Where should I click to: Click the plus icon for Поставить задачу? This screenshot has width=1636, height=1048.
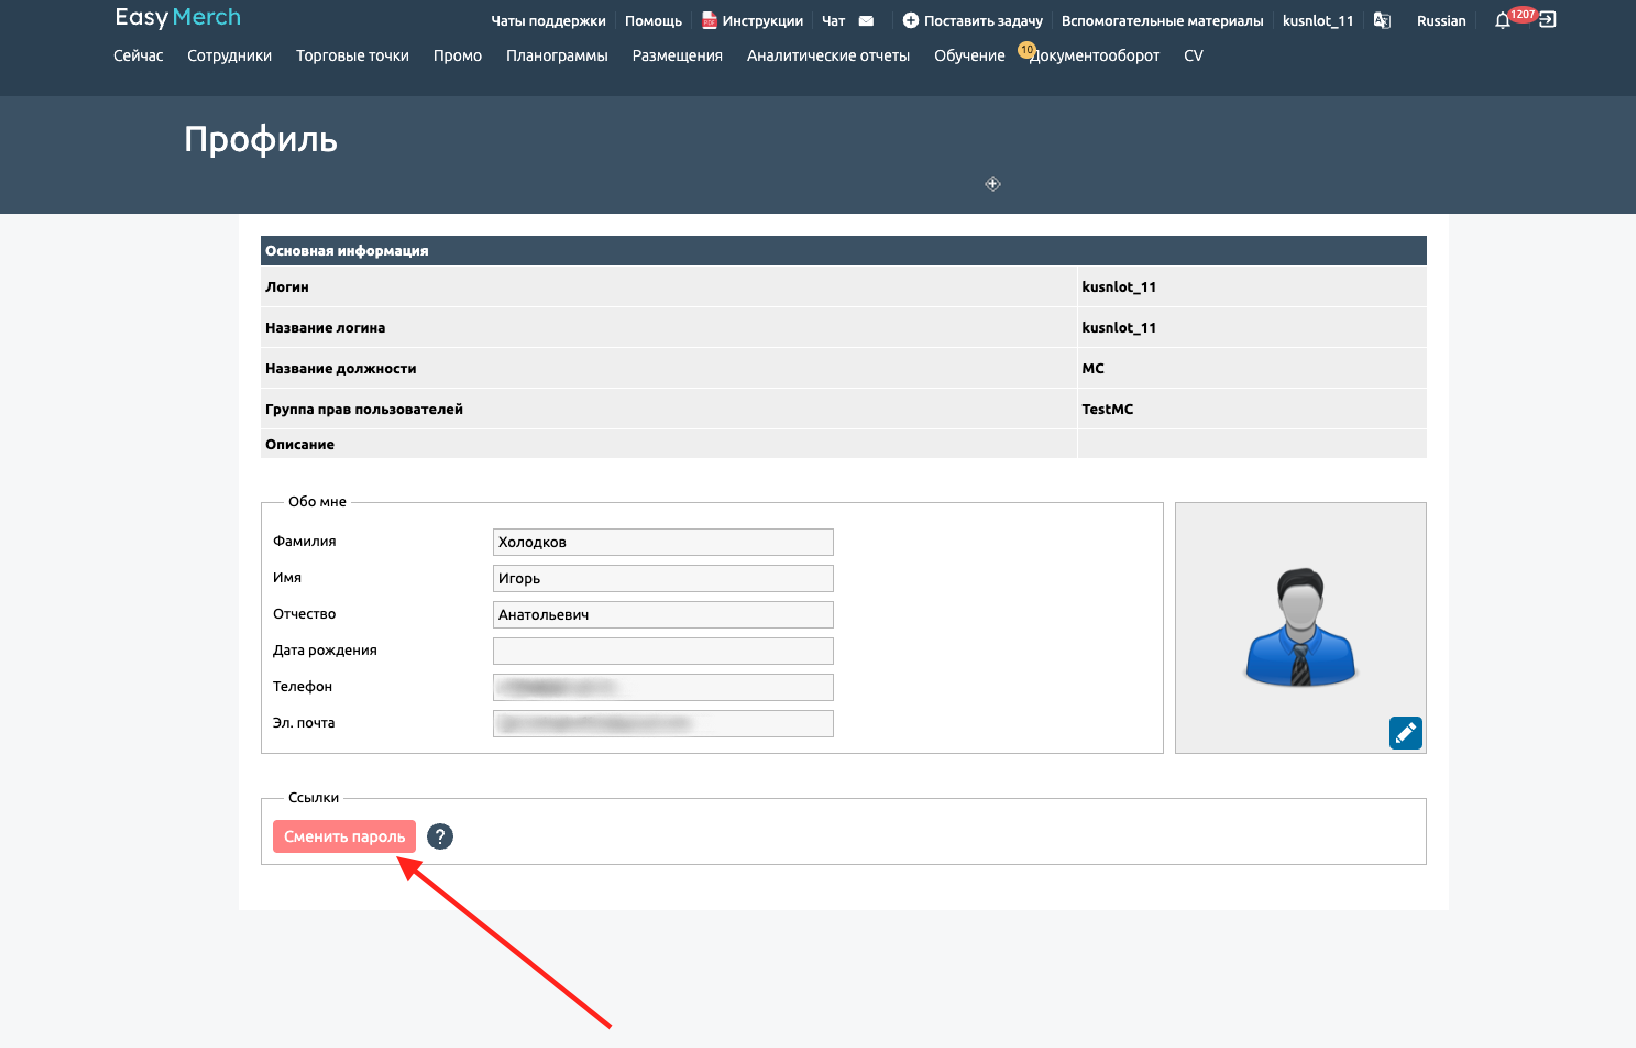[910, 21]
